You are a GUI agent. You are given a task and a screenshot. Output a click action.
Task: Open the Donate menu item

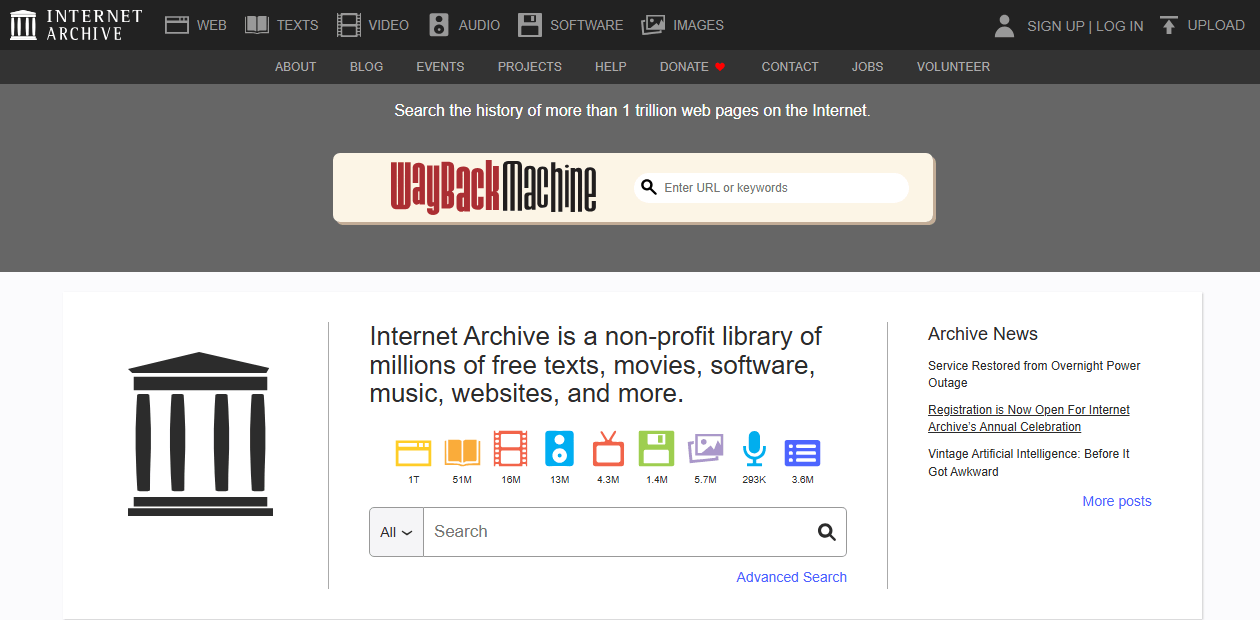684,67
